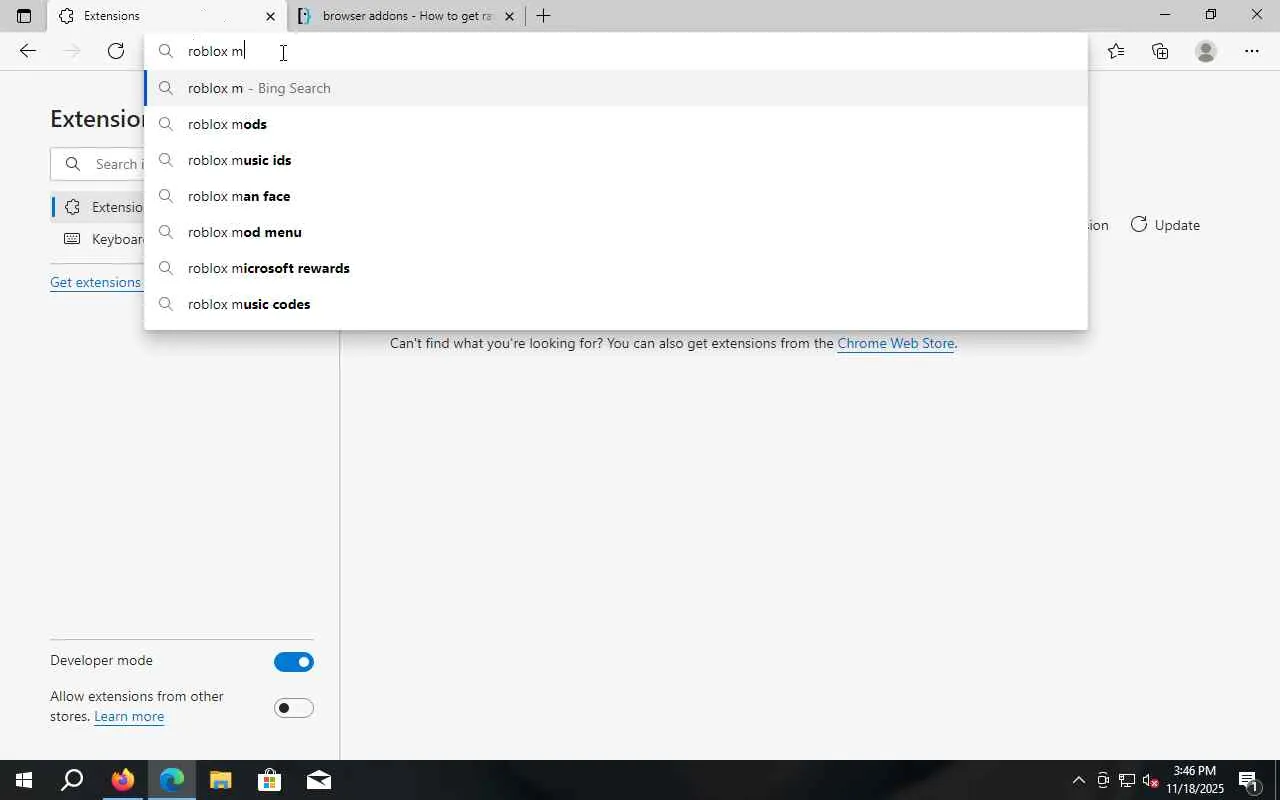Go back using the back arrow
Screen dimensions: 1280x800
tap(28, 51)
